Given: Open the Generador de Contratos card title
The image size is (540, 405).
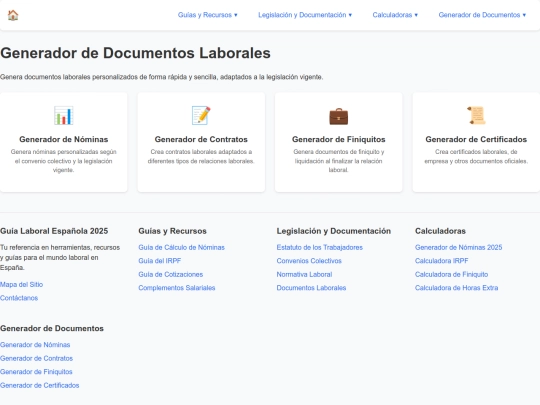Looking at the screenshot, I should pyautogui.click(x=201, y=139).
